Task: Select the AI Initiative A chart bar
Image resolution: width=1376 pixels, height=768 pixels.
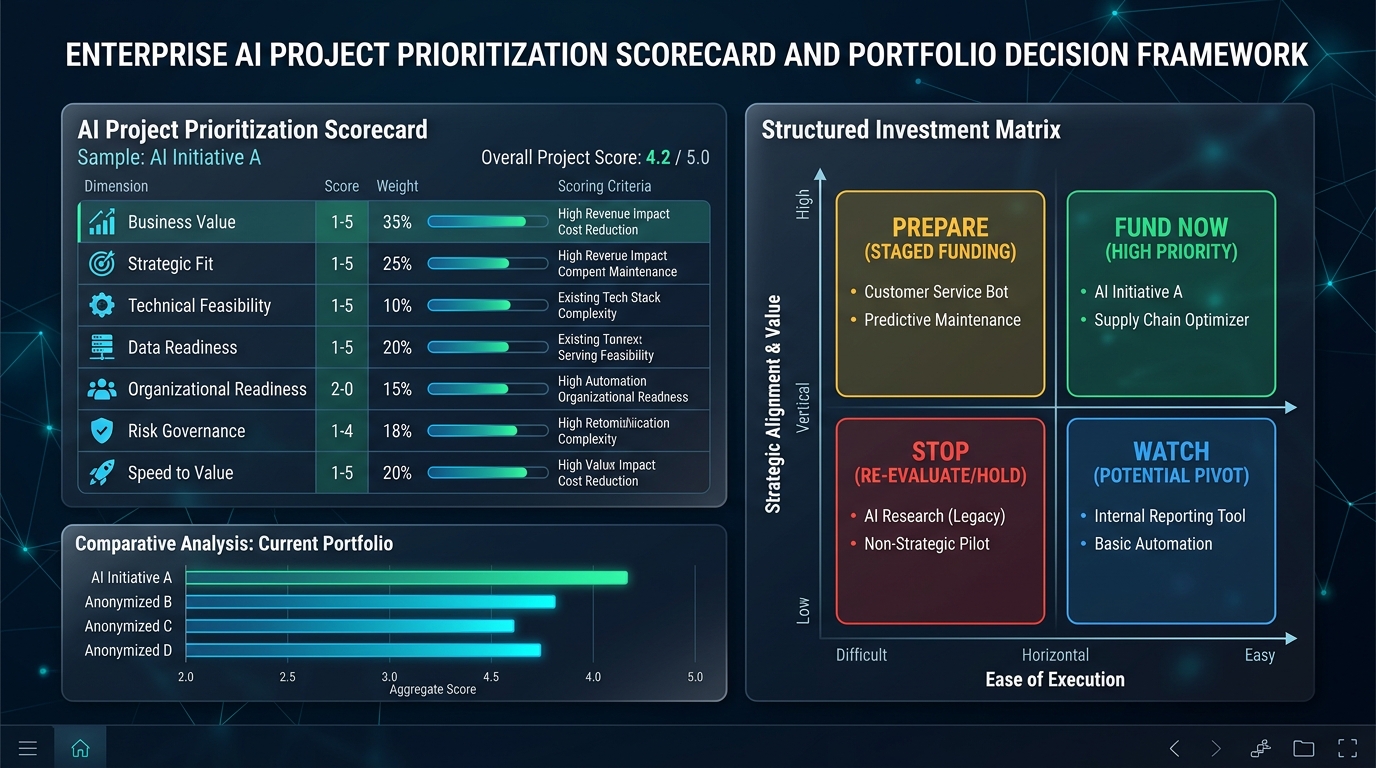Action: tap(406, 578)
